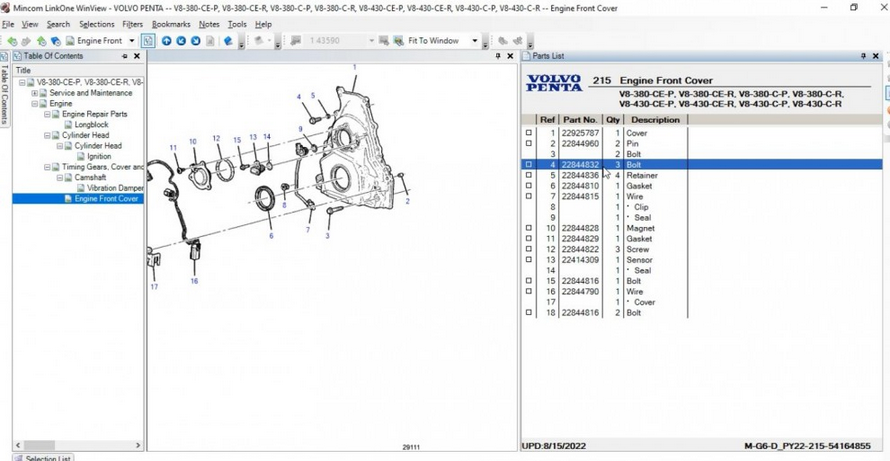
Task: Click the Qty column header
Action: click(613, 120)
